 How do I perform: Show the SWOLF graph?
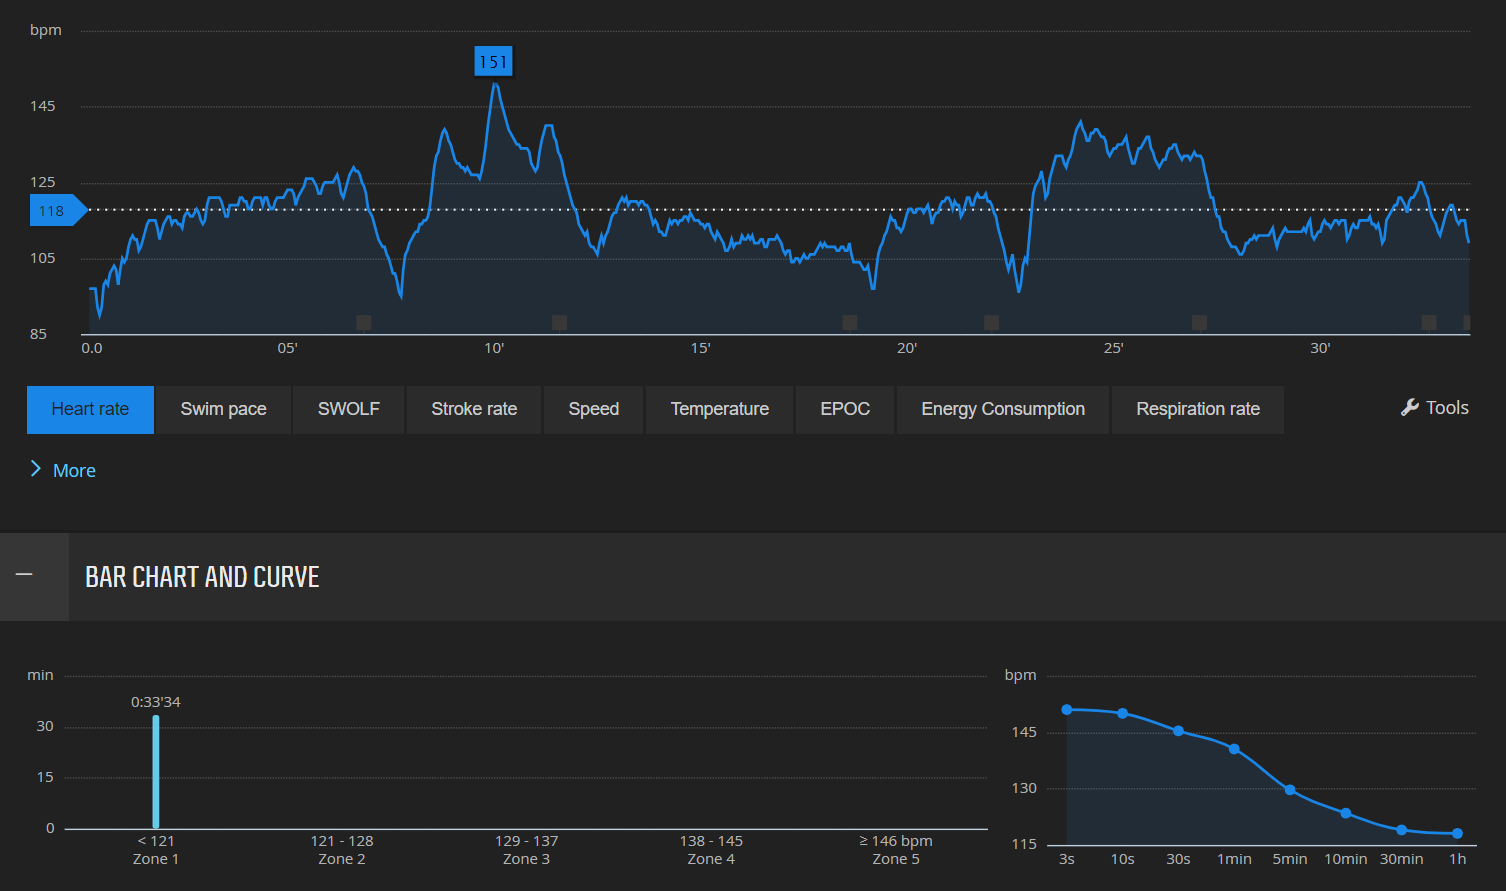pyautogui.click(x=348, y=409)
